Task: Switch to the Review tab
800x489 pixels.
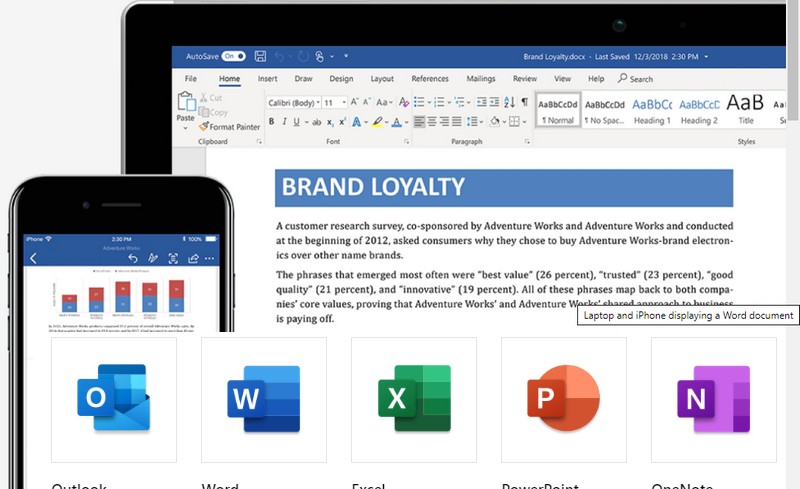Action: [x=525, y=79]
